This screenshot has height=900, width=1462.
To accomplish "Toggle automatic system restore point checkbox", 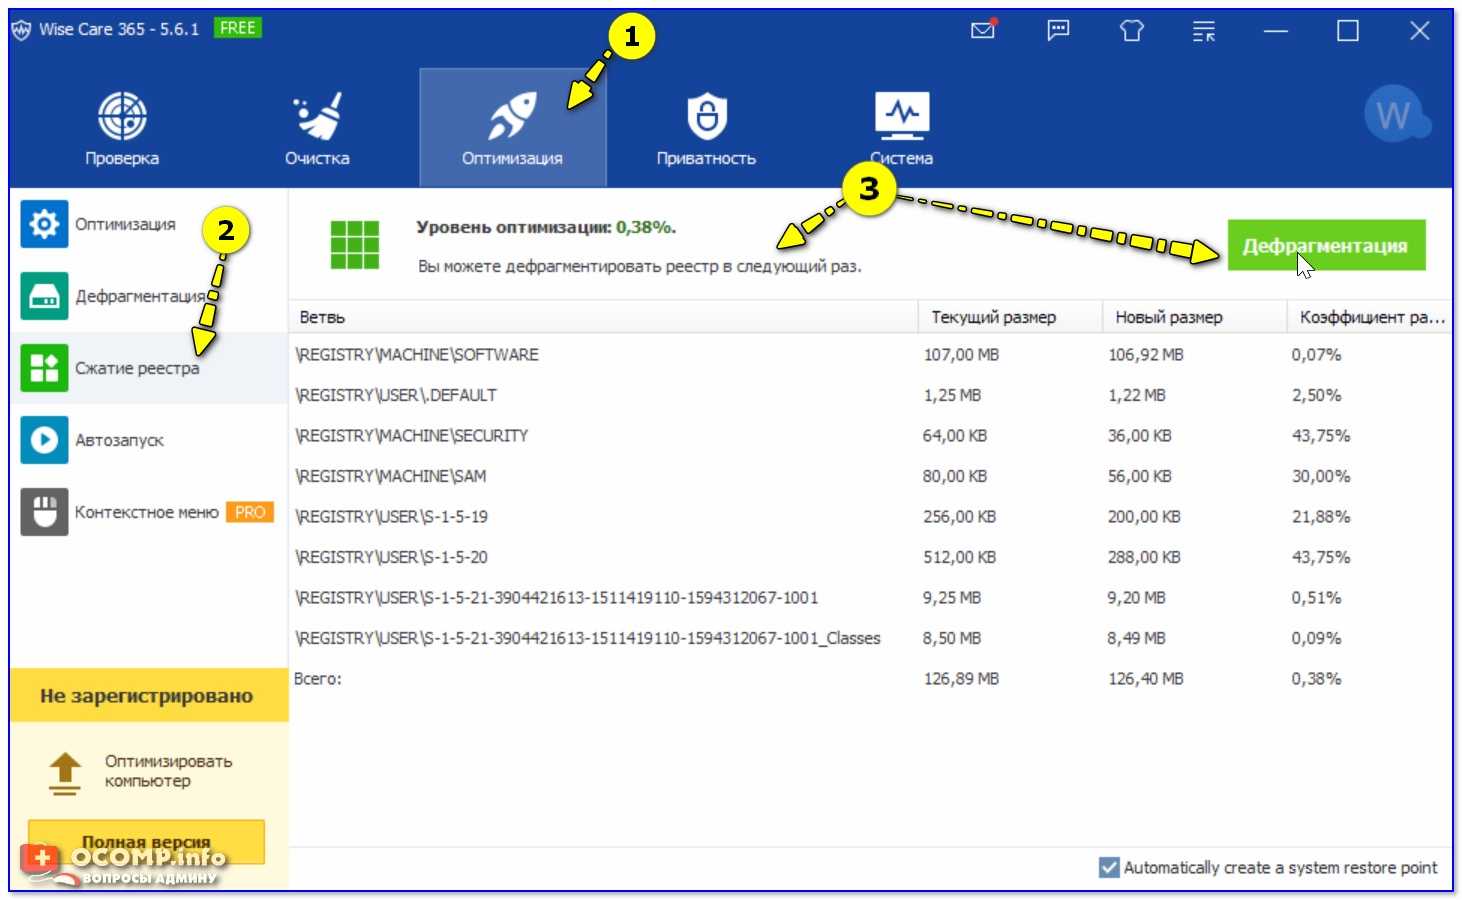I will click(x=1109, y=867).
